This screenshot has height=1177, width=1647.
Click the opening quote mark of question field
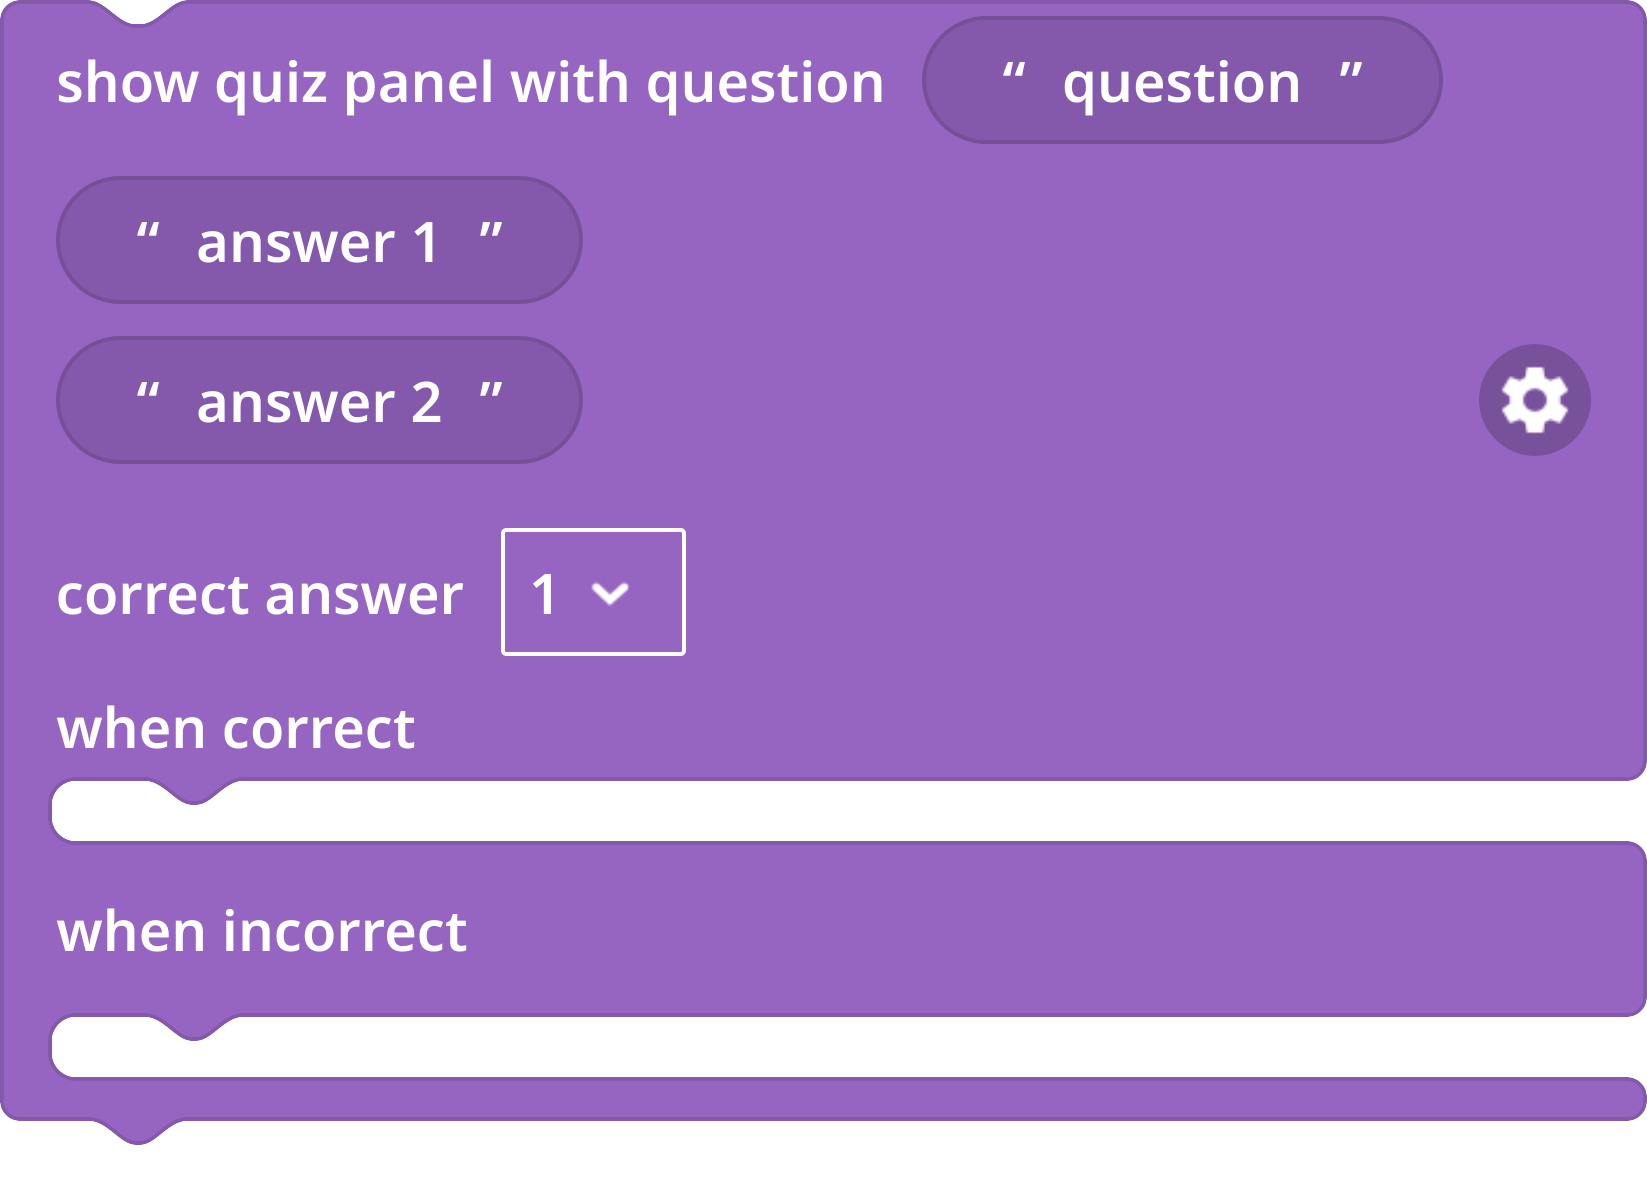(1014, 72)
